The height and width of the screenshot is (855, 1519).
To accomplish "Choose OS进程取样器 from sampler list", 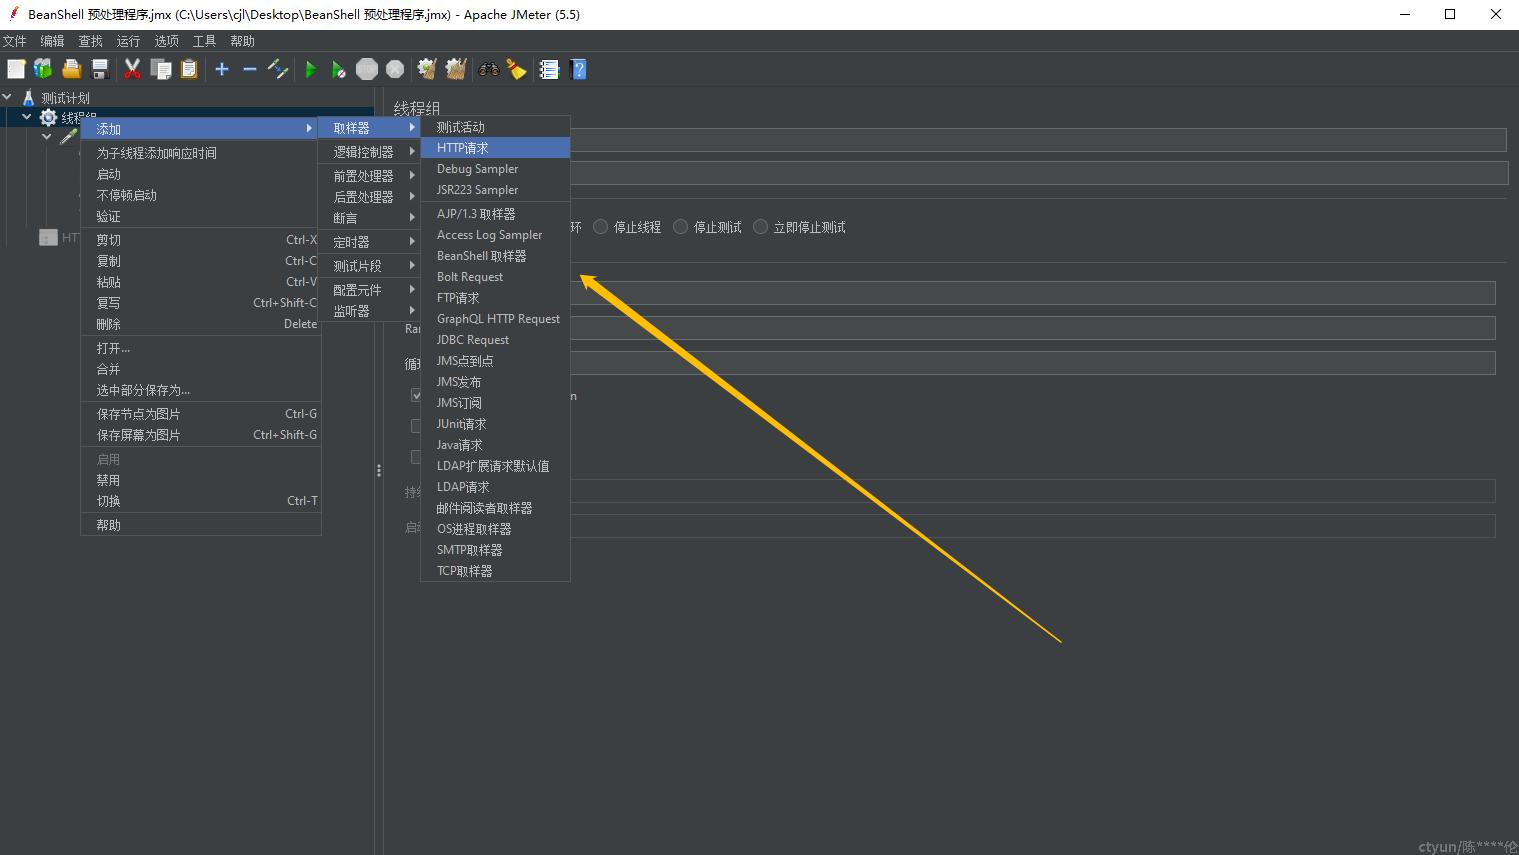I will [x=496, y=529].
